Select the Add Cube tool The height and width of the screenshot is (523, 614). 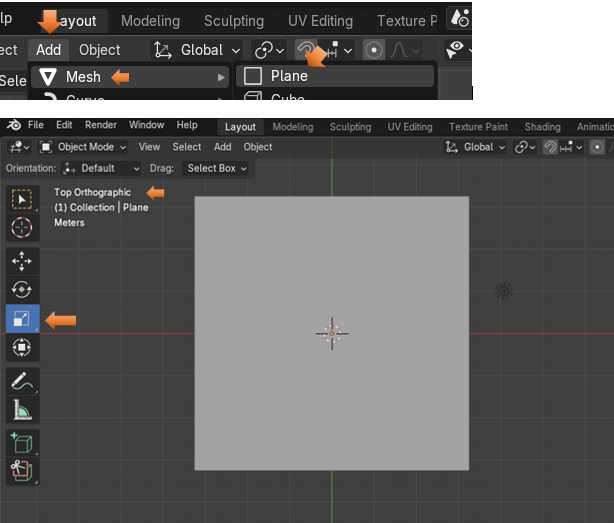[22, 442]
